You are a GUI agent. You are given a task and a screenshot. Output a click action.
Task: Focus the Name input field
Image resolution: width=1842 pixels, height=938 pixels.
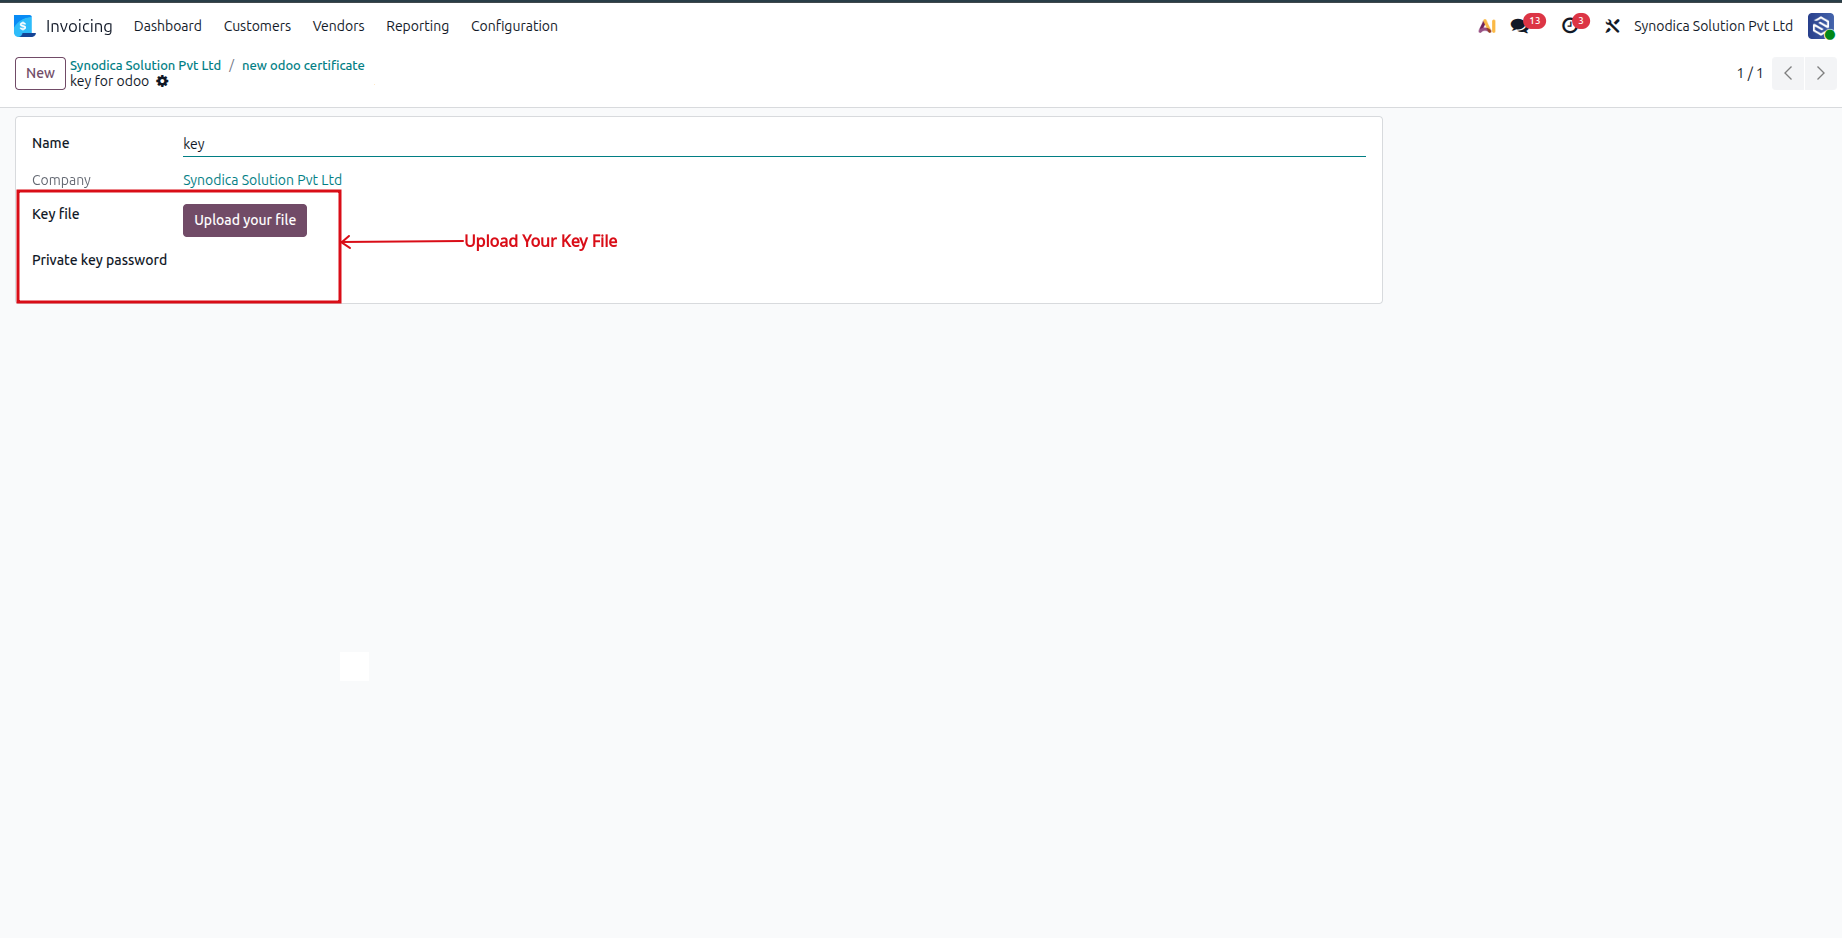(774, 144)
